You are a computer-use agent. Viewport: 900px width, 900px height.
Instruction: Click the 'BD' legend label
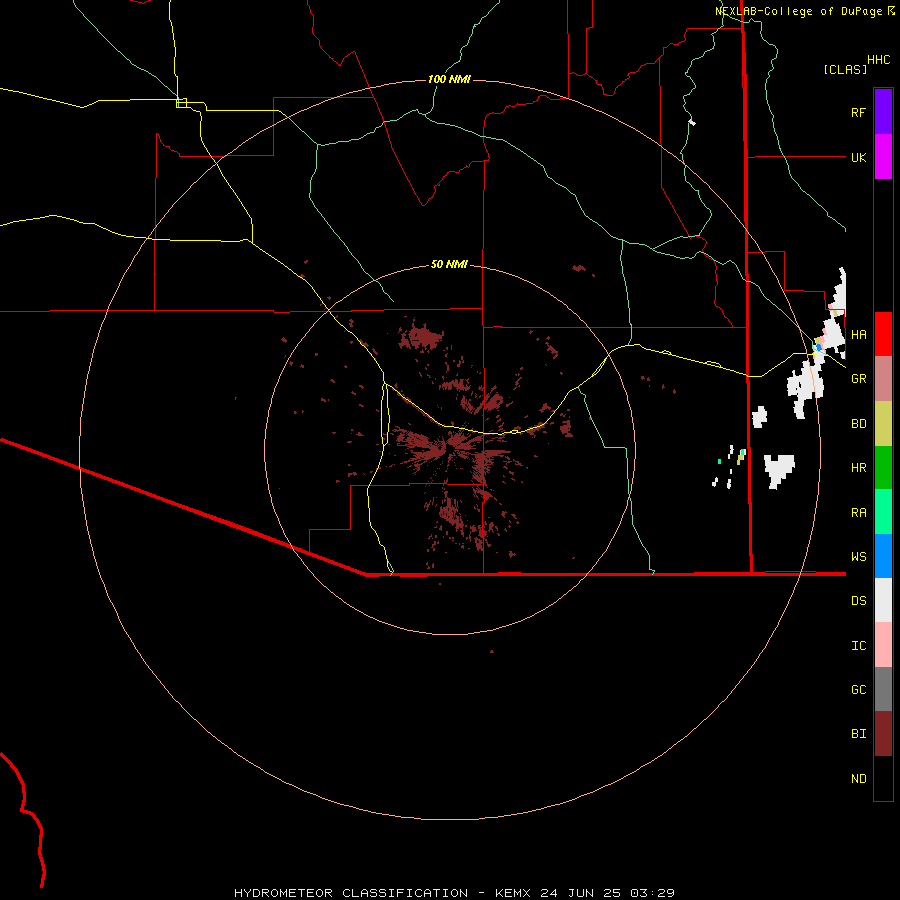(x=859, y=424)
